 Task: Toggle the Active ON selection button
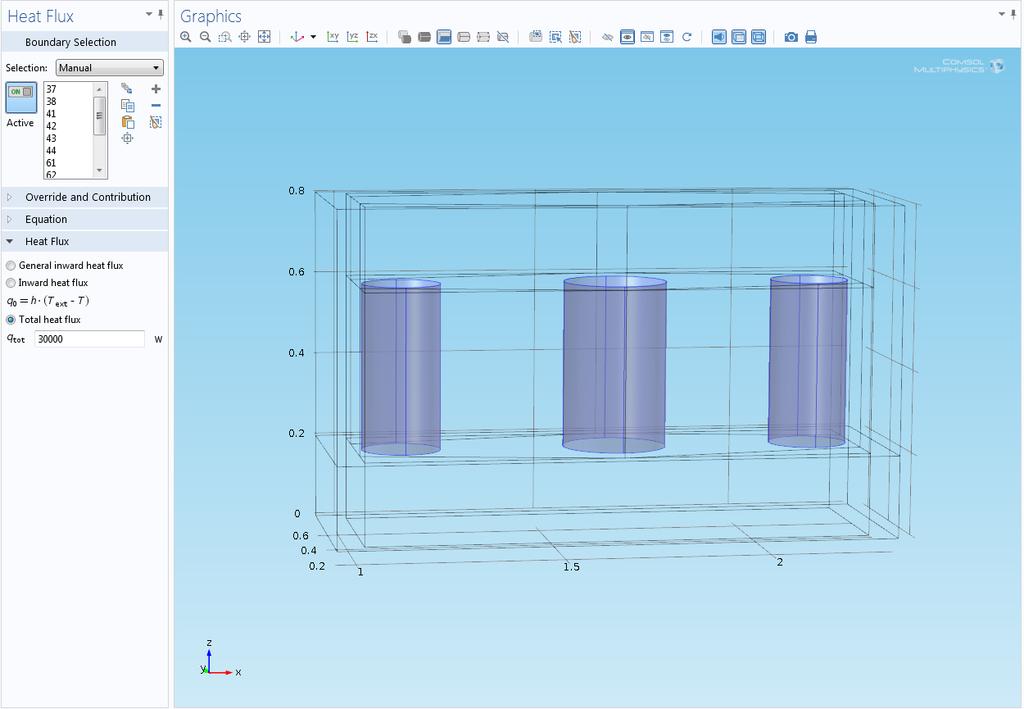coord(21,97)
